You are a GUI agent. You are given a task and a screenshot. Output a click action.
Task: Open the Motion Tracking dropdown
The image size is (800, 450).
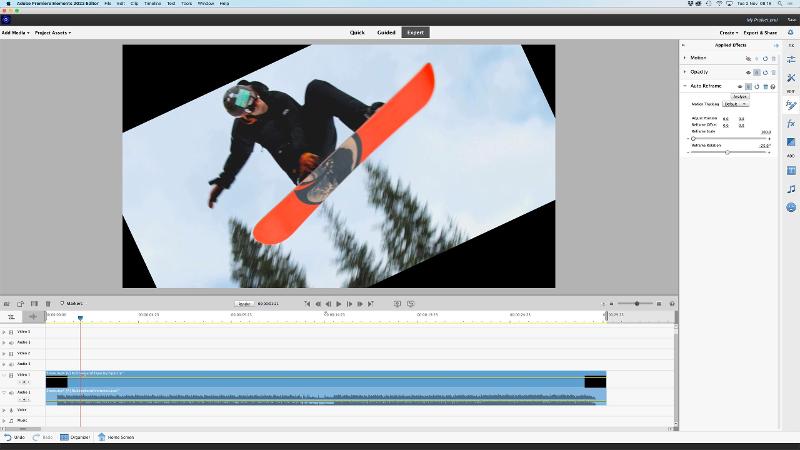tap(734, 104)
